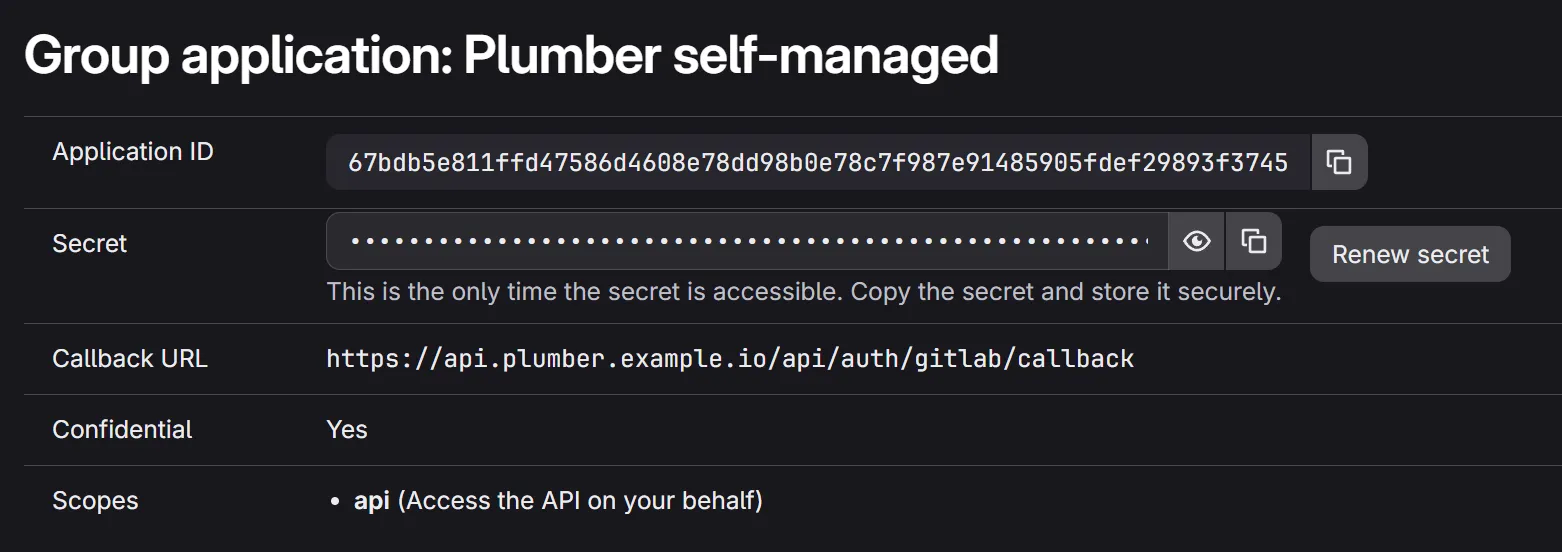Reveal the hidden secret with eye icon
The height and width of the screenshot is (552, 1562).
tap(1196, 241)
